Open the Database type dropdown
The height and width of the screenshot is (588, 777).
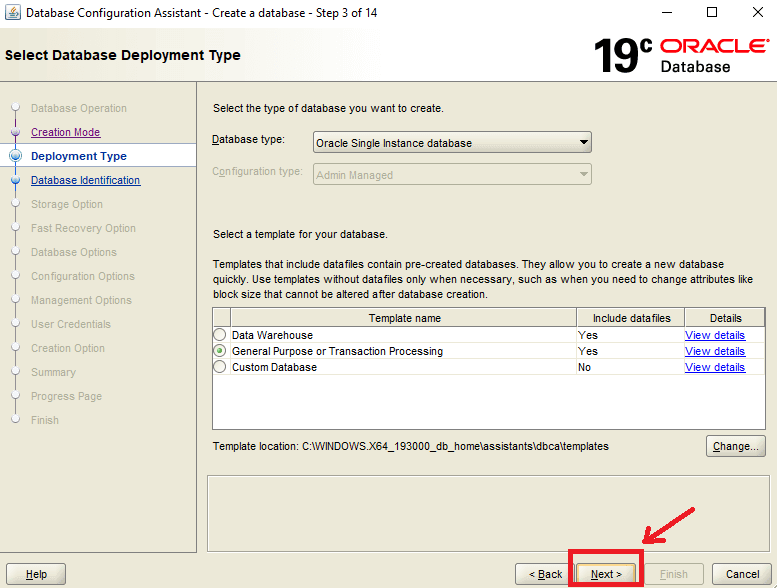pos(452,143)
